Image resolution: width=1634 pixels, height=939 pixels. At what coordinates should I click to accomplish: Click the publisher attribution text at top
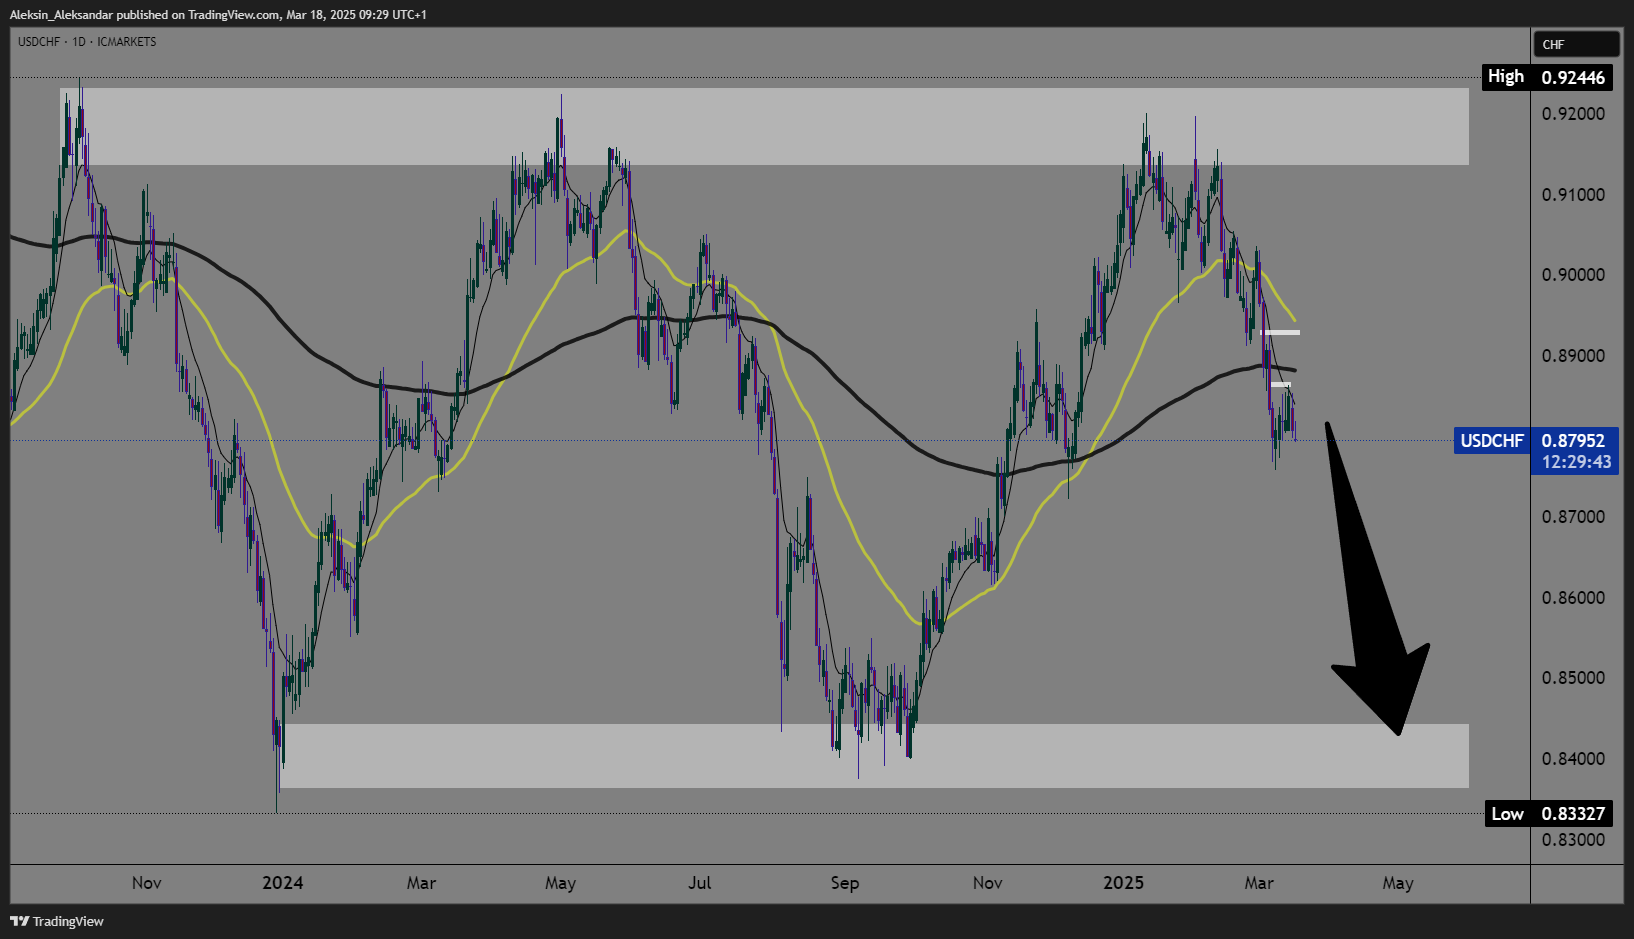click(x=218, y=15)
